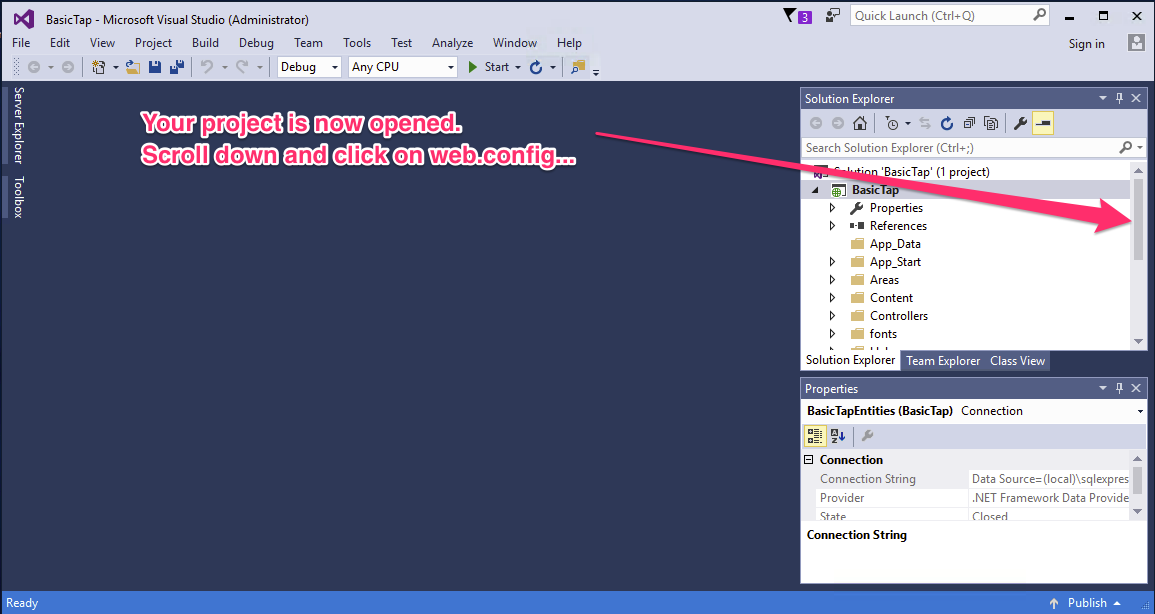The image size is (1155, 614).
Task: Click the Search Solution Explorer field
Action: pyautogui.click(x=973, y=148)
